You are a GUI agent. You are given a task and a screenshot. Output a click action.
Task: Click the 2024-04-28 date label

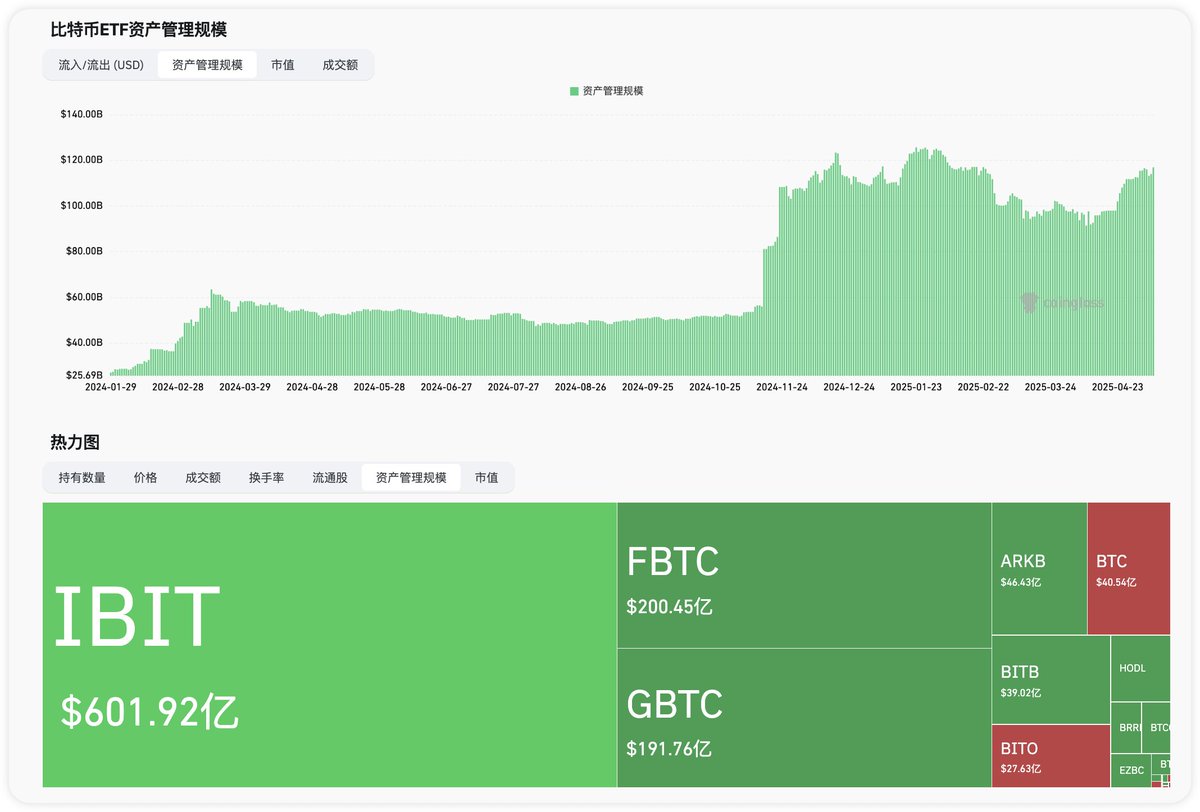tap(312, 386)
